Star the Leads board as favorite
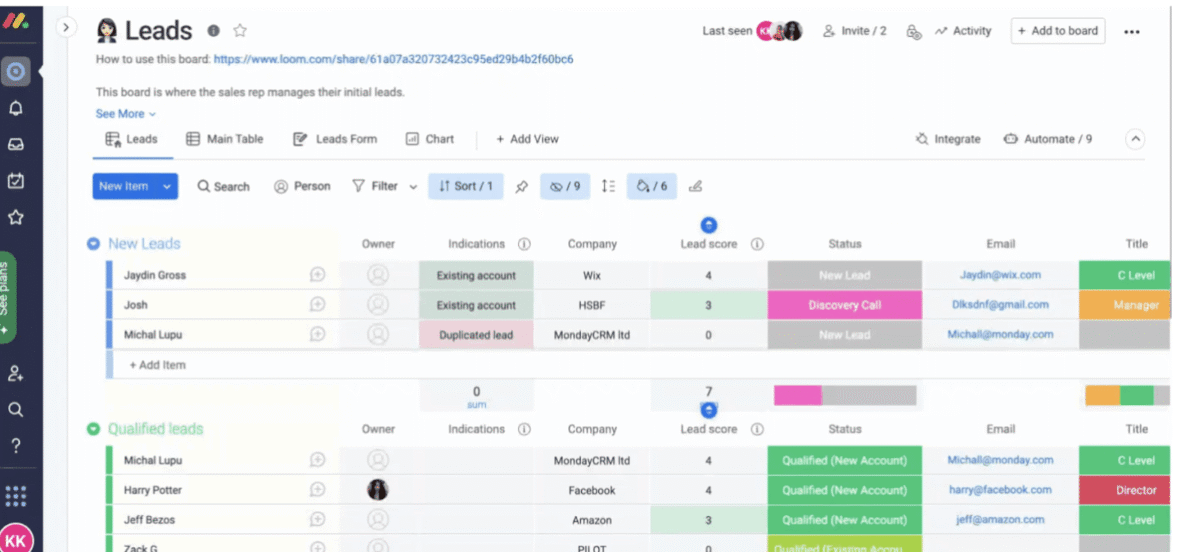The height and width of the screenshot is (552, 1198). pyautogui.click(x=240, y=31)
